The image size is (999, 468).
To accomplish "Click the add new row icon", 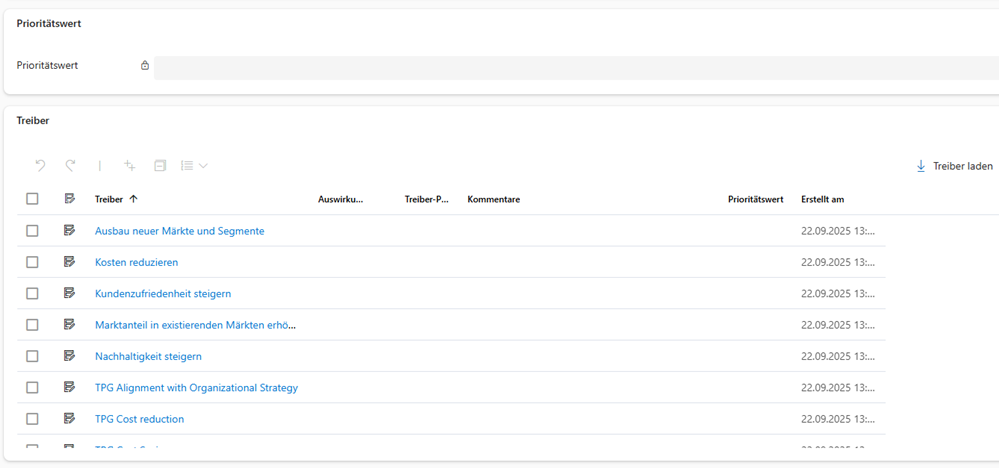I will 129,166.
